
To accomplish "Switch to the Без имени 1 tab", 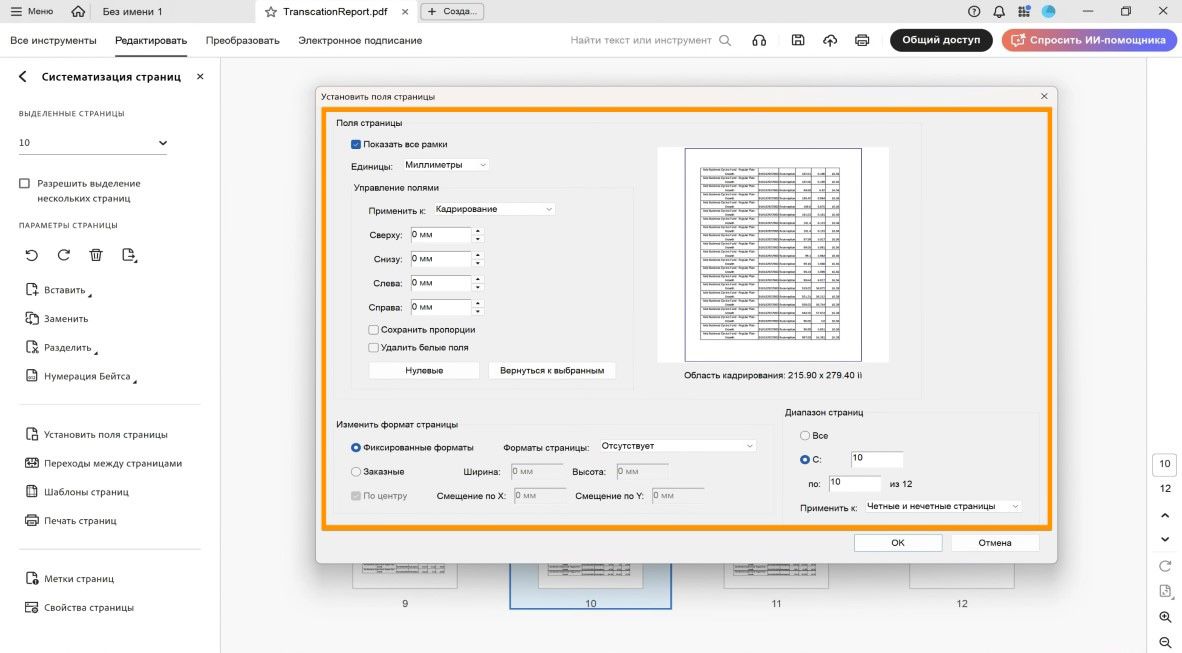I will click(133, 11).
